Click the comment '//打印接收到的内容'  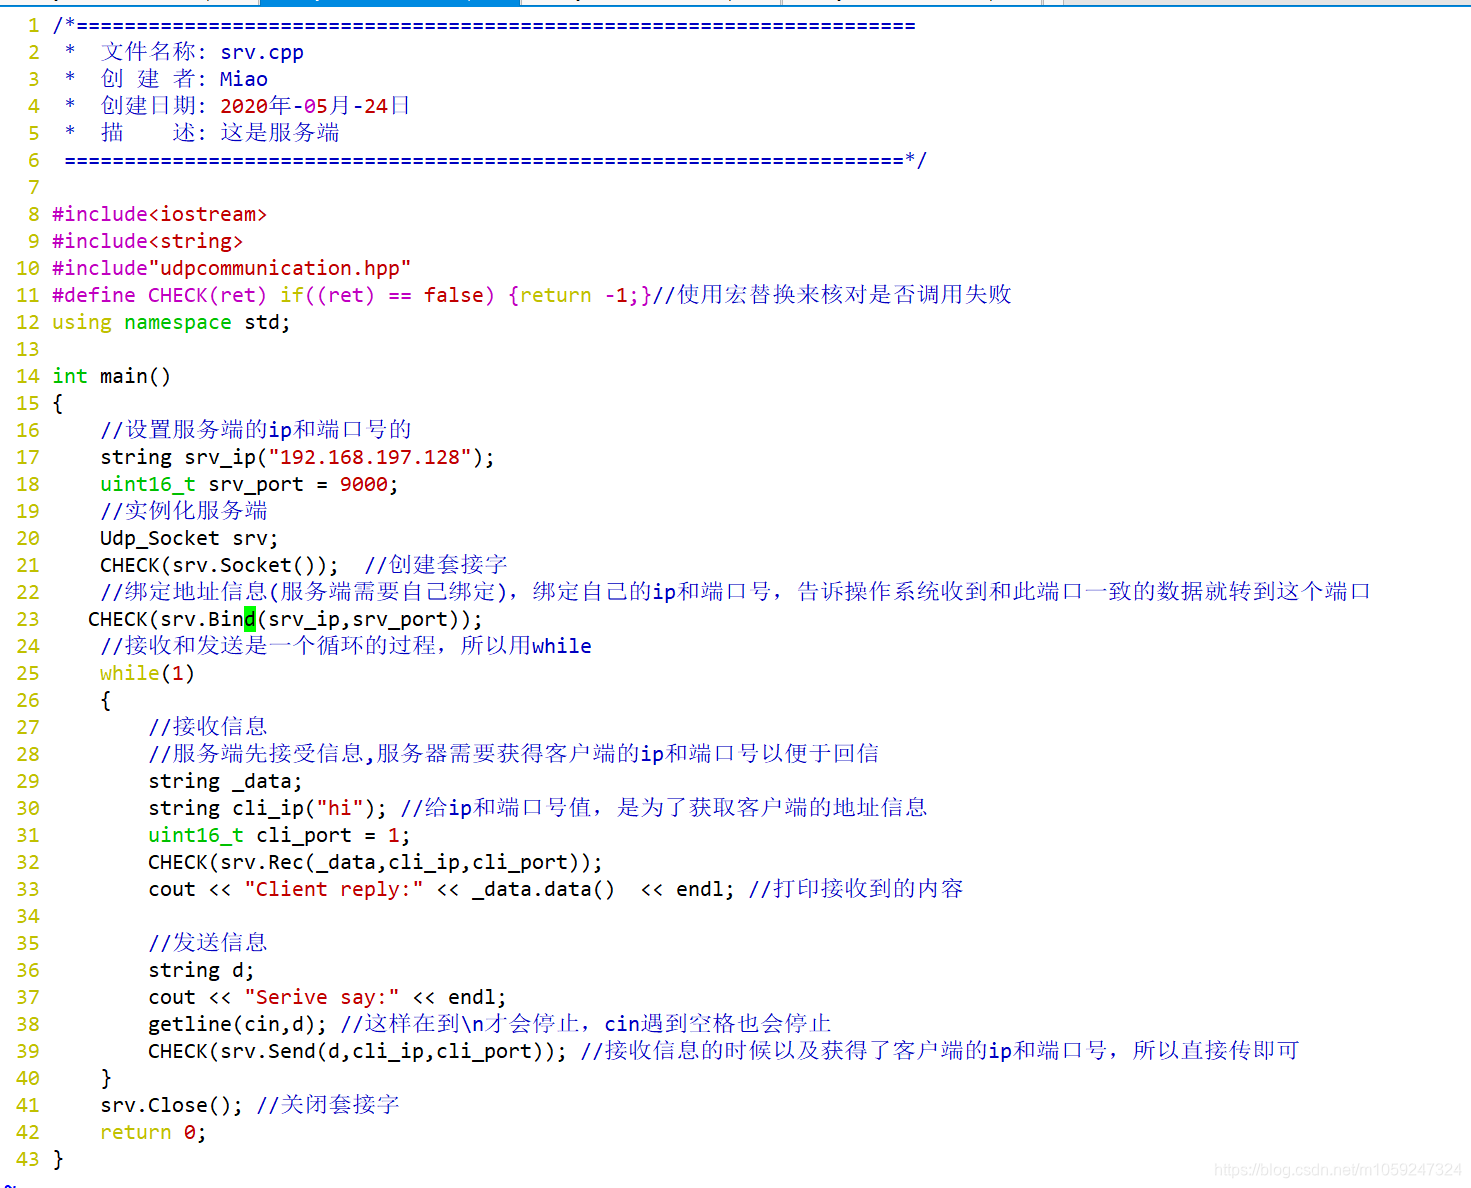(x=856, y=889)
